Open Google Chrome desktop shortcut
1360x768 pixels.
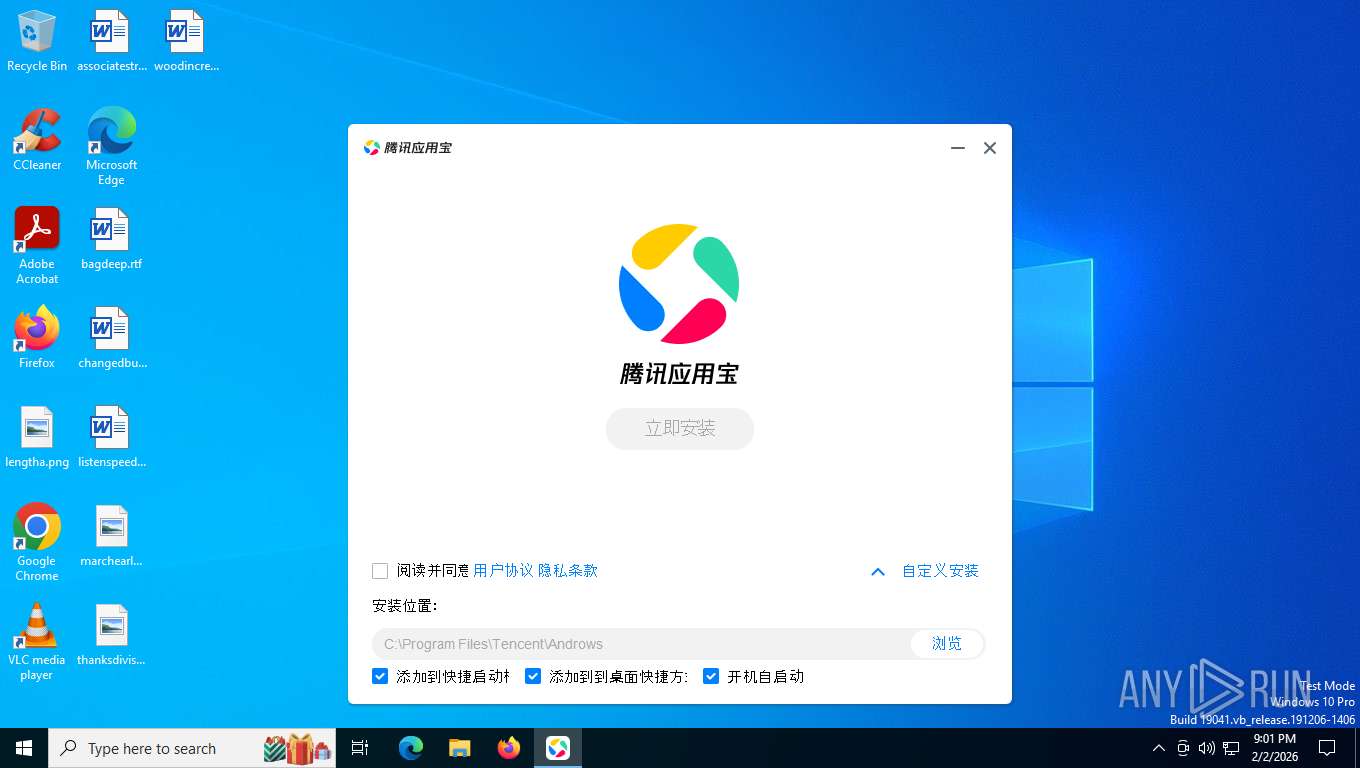click(x=37, y=543)
